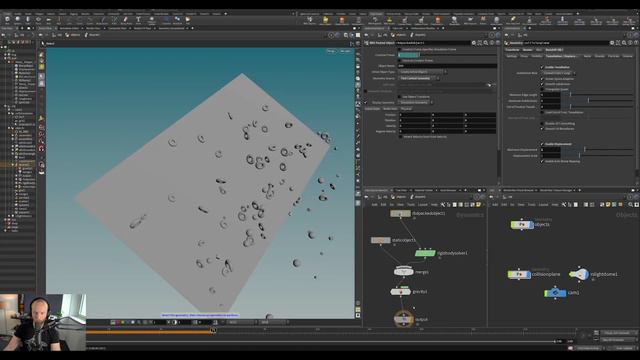Toggle Smooth UV Boundaries checkbox
The width and height of the screenshot is (640, 360).
tap(542, 129)
